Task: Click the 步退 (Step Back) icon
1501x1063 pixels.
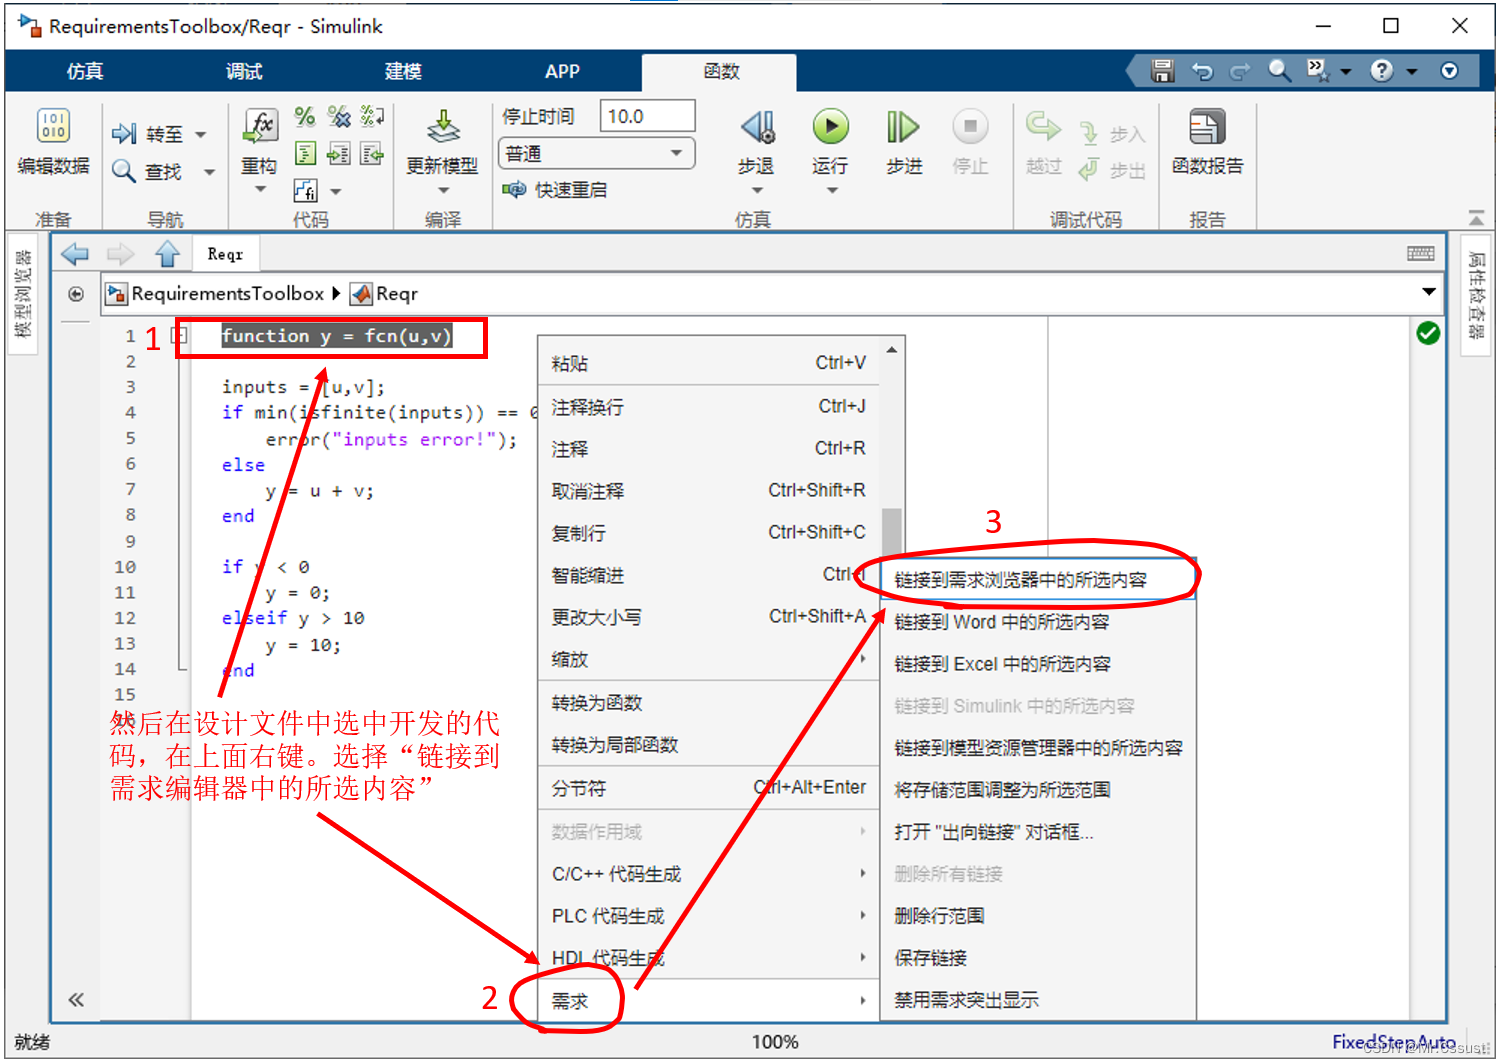Action: pyautogui.click(x=757, y=128)
